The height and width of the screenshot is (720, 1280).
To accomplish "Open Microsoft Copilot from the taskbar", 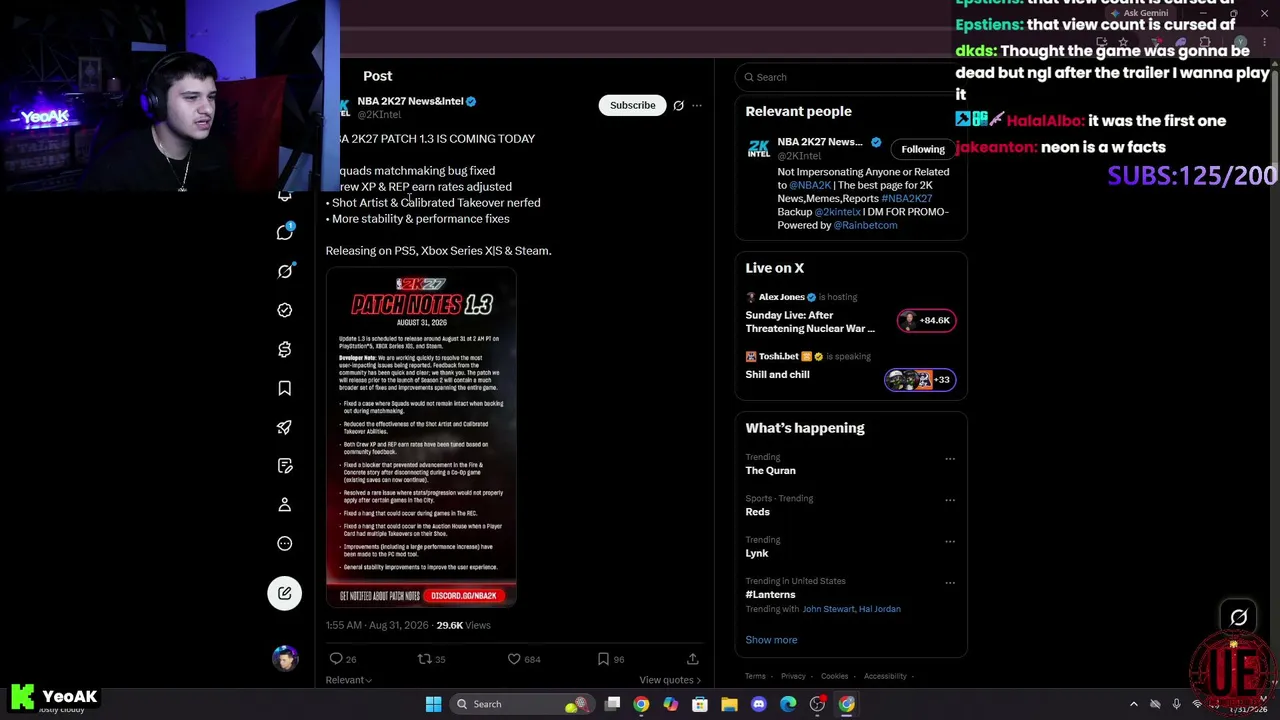I will coord(670,704).
